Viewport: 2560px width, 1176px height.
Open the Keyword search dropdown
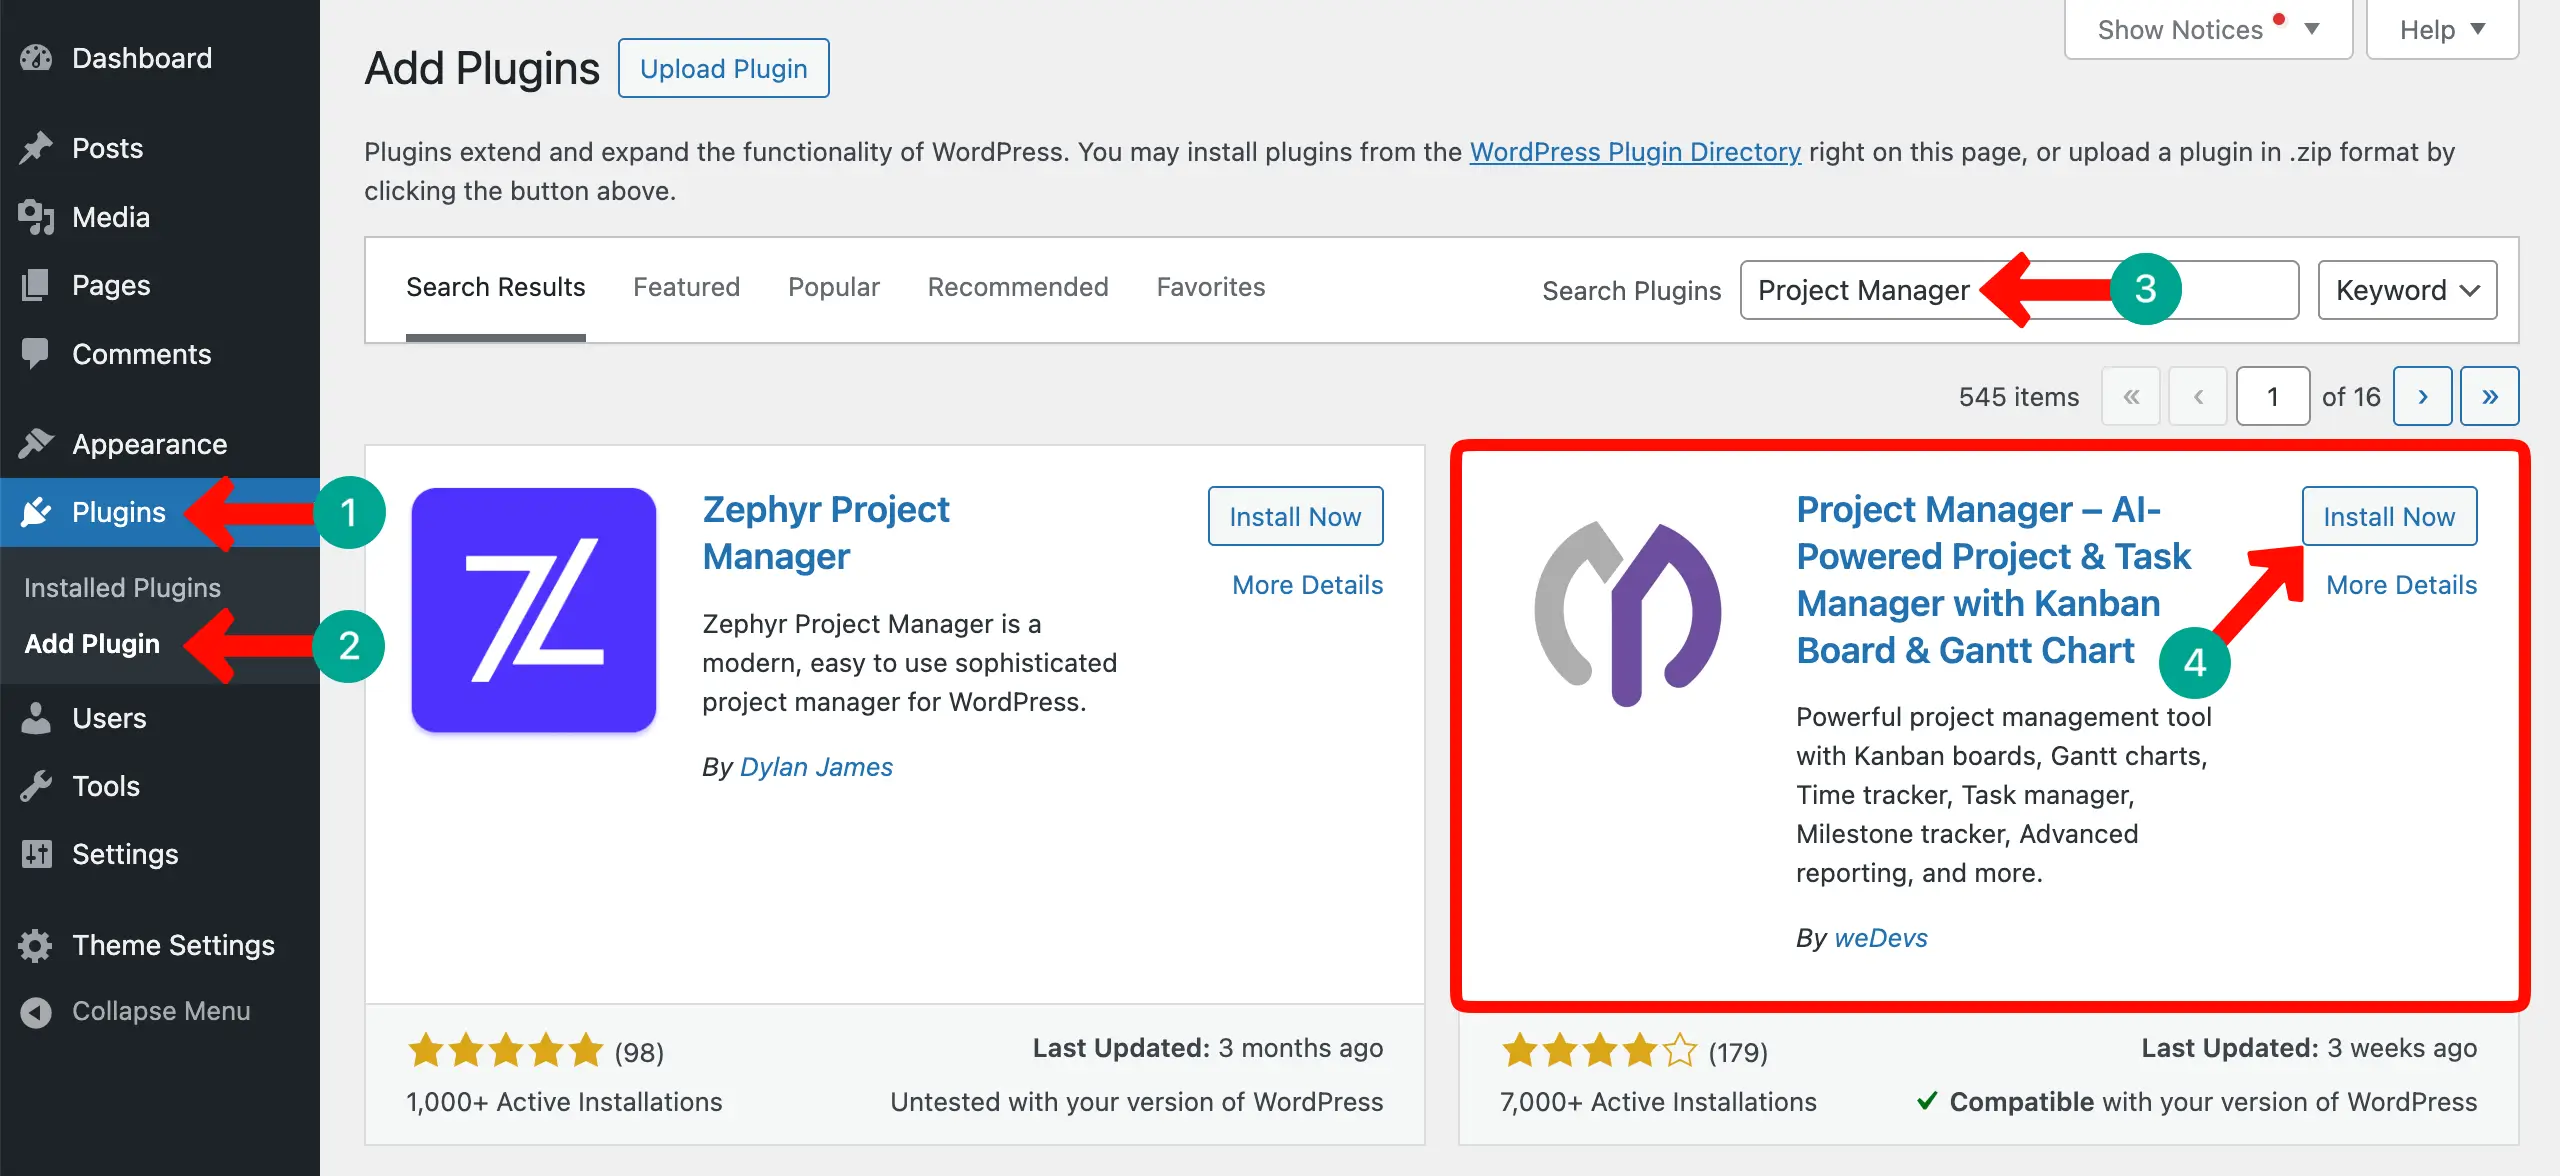[2406, 290]
